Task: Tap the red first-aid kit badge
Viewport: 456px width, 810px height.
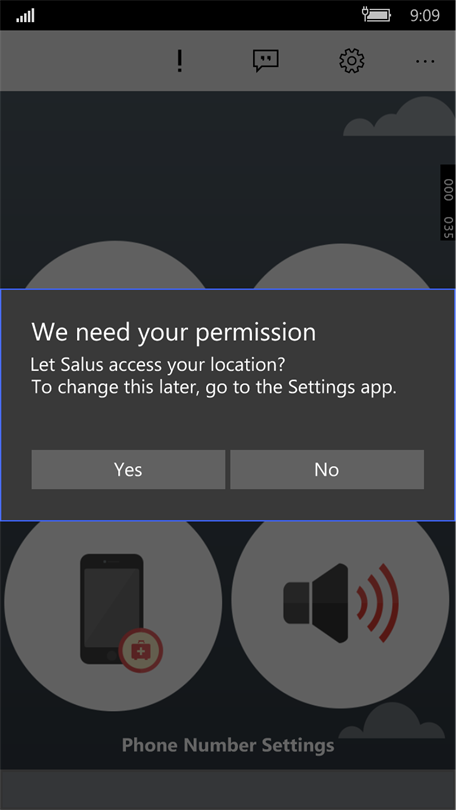Action: point(140,650)
